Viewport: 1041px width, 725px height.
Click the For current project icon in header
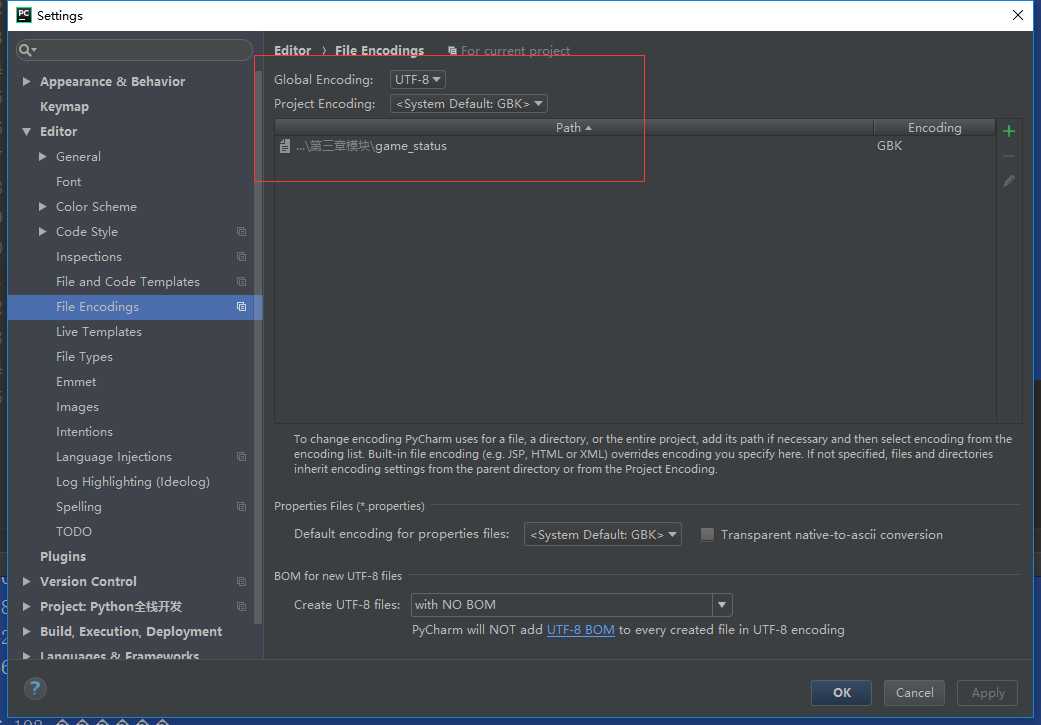point(452,51)
